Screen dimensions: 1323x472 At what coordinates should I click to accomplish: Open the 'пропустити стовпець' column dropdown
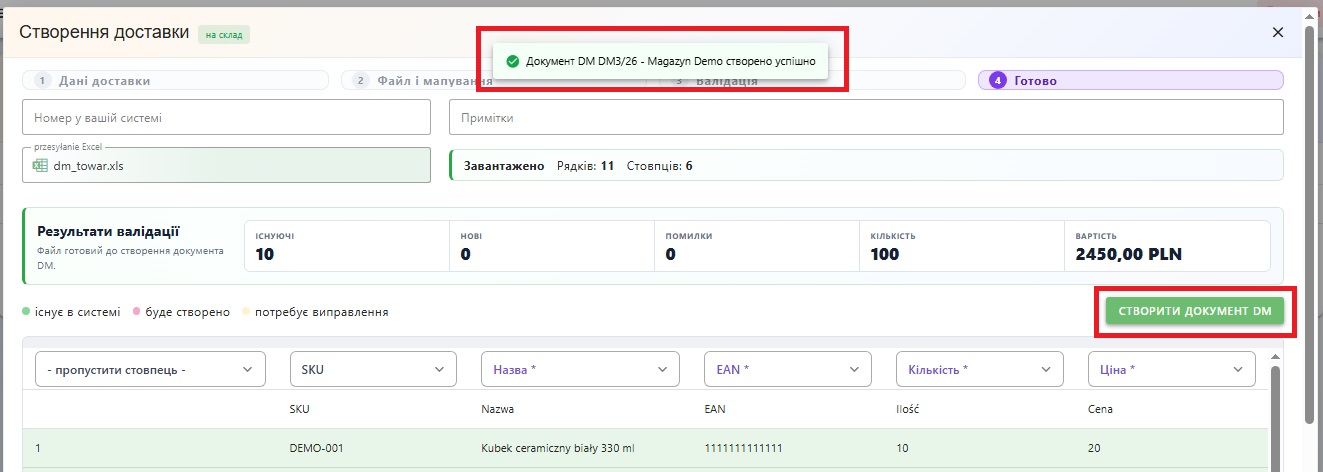tap(150, 369)
